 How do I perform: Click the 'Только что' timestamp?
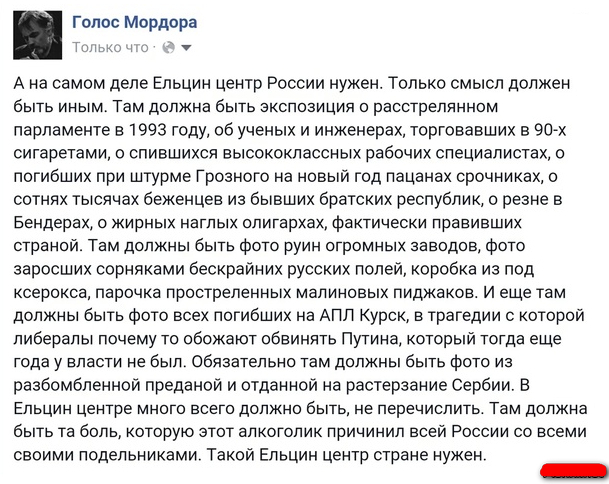111,47
